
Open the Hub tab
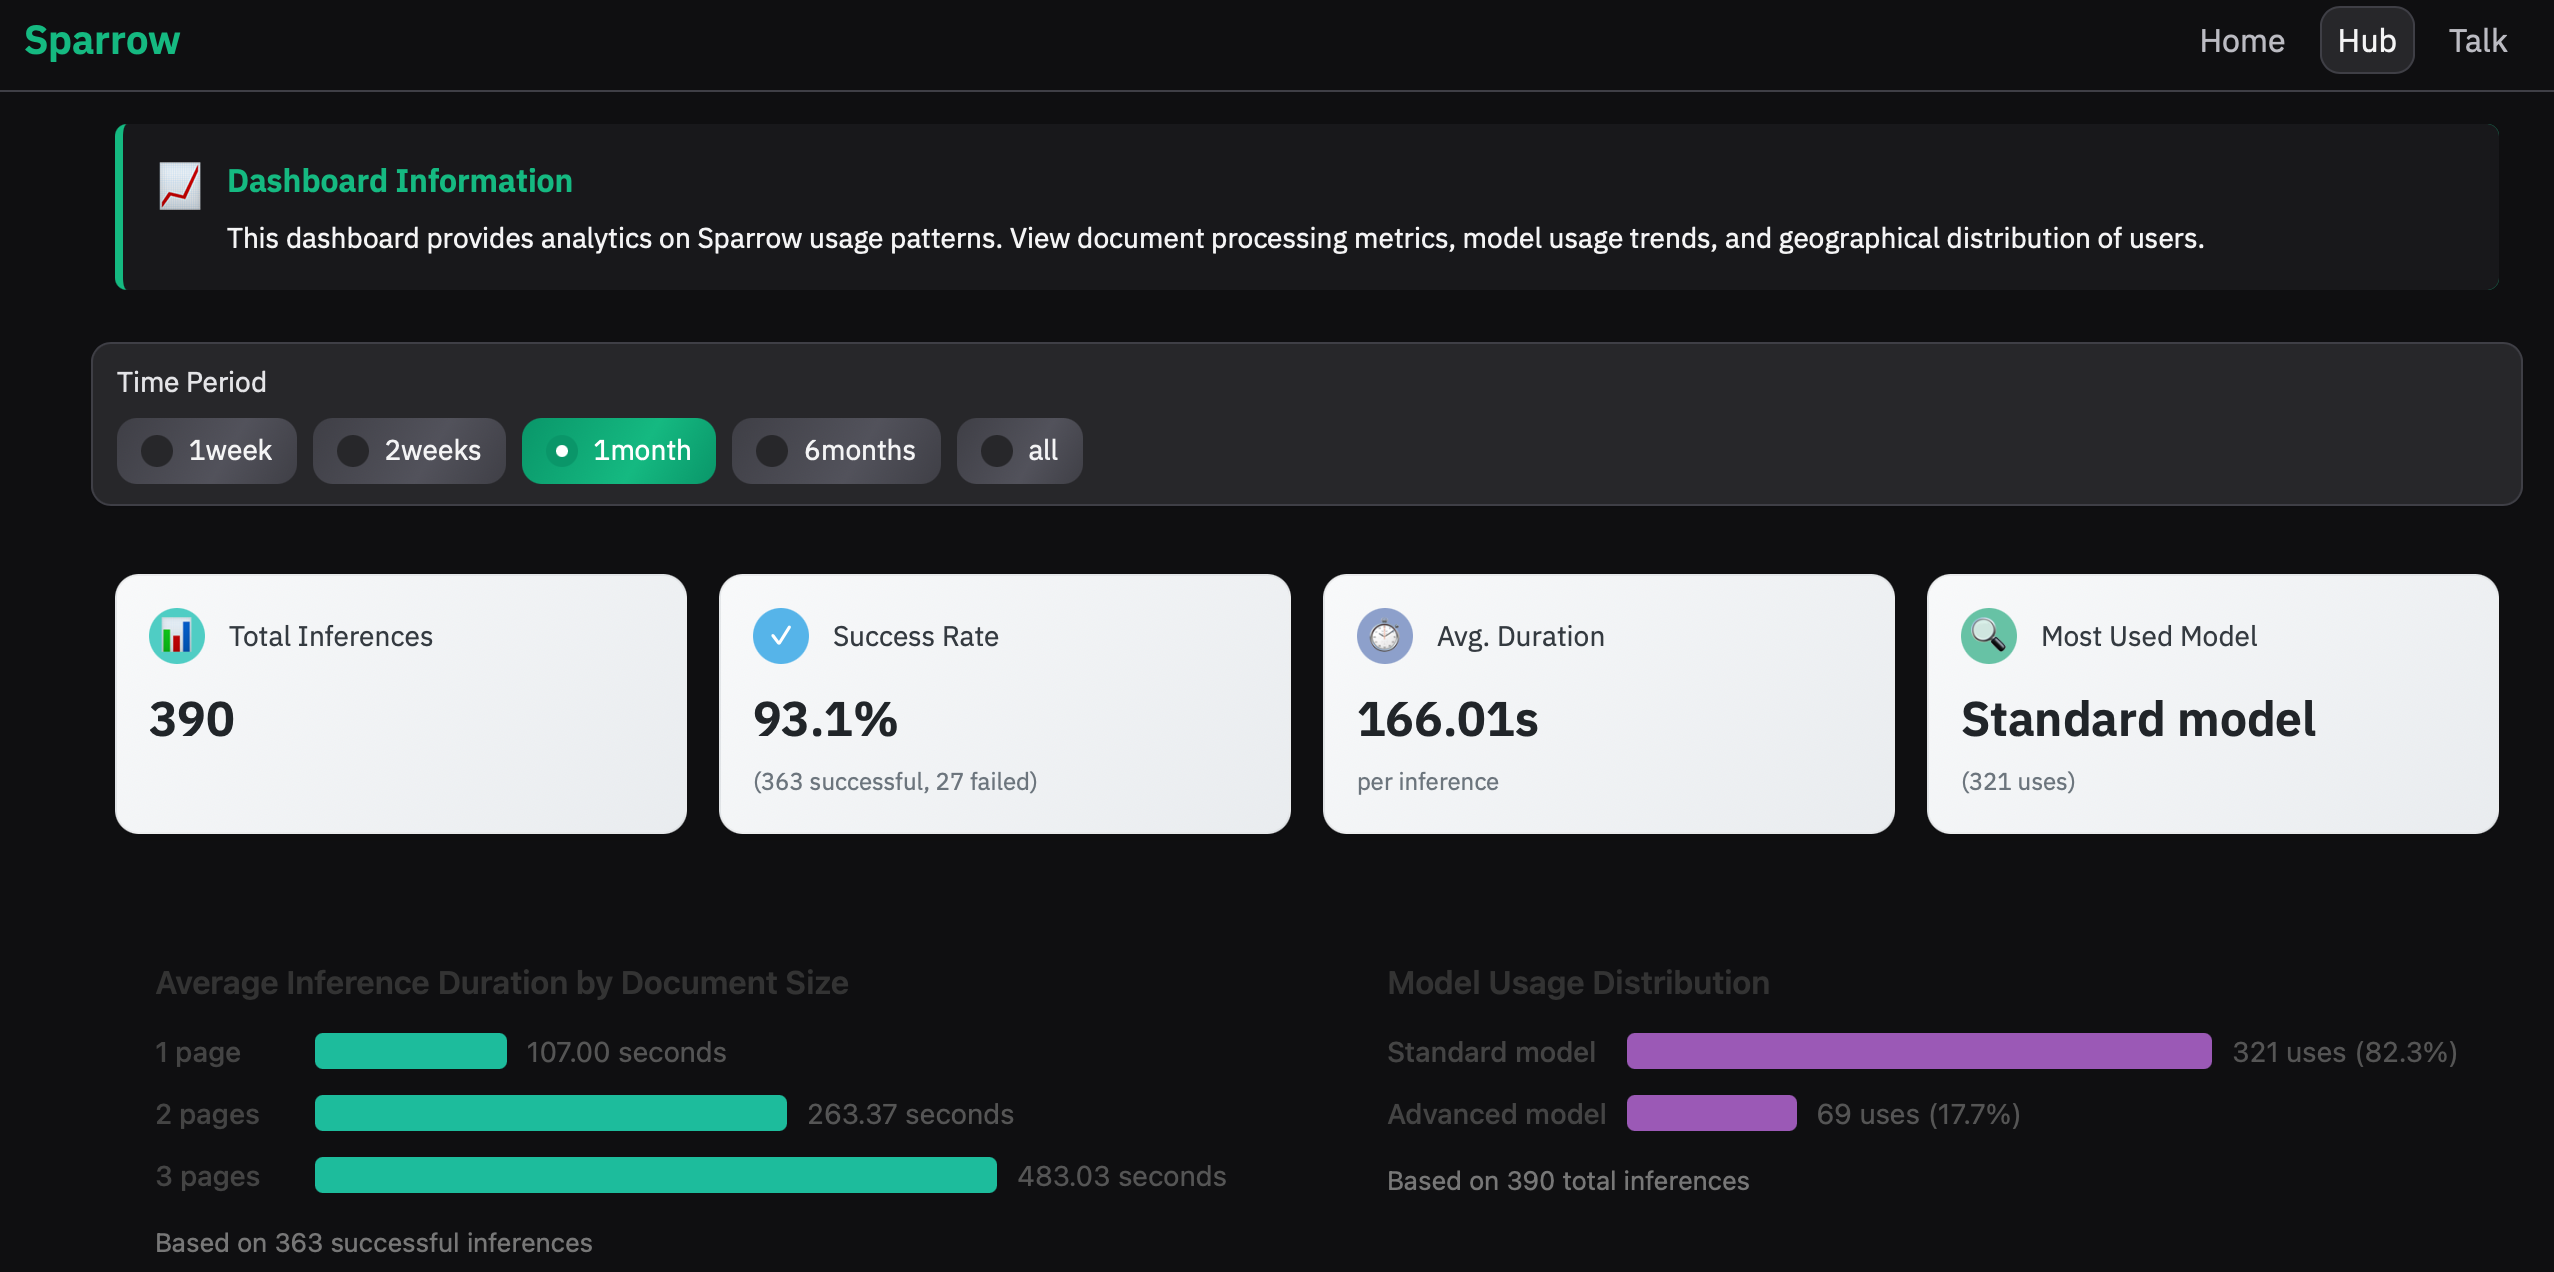click(x=2366, y=40)
